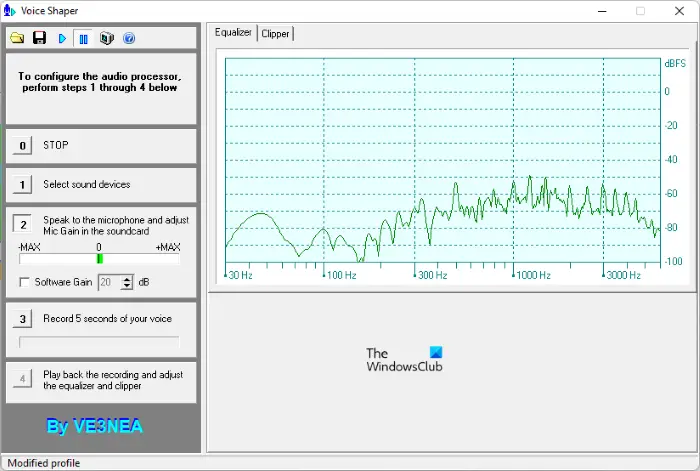Open help via the blue question mark icon
The width and height of the screenshot is (700, 471).
129,38
